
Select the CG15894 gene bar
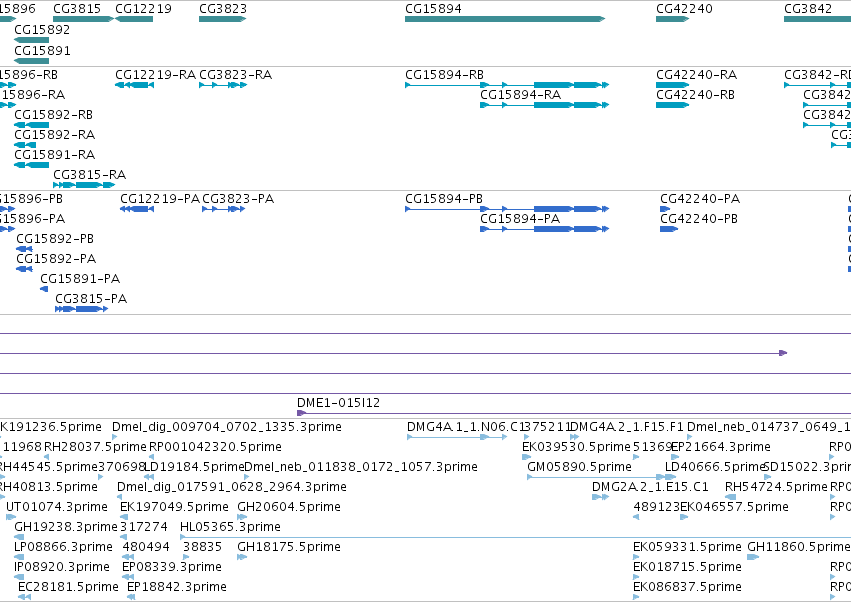click(x=505, y=19)
